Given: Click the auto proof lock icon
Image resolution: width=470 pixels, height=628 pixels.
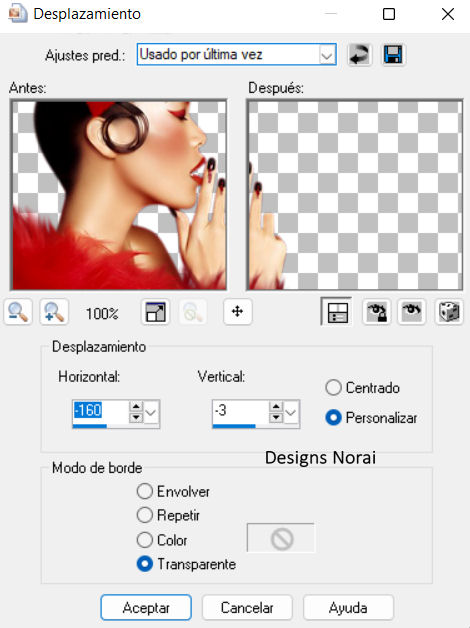Looking at the screenshot, I should point(376,312).
